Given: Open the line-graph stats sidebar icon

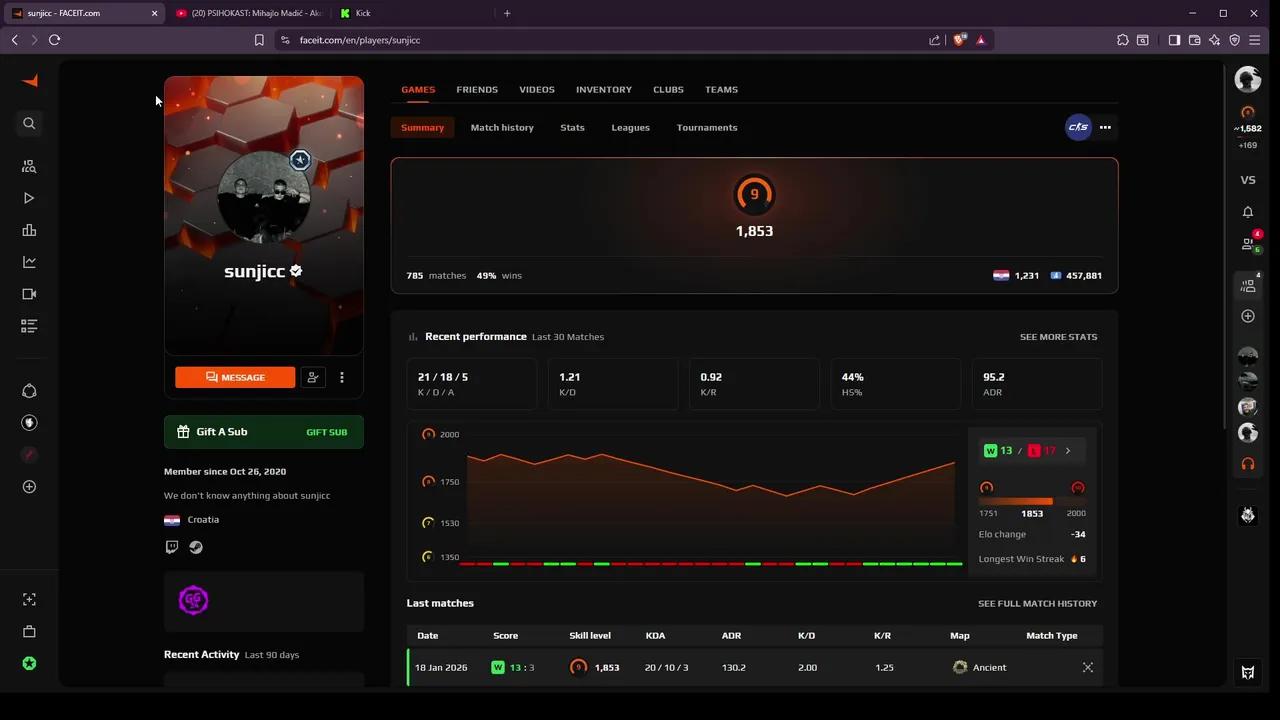Looking at the screenshot, I should coord(29,262).
